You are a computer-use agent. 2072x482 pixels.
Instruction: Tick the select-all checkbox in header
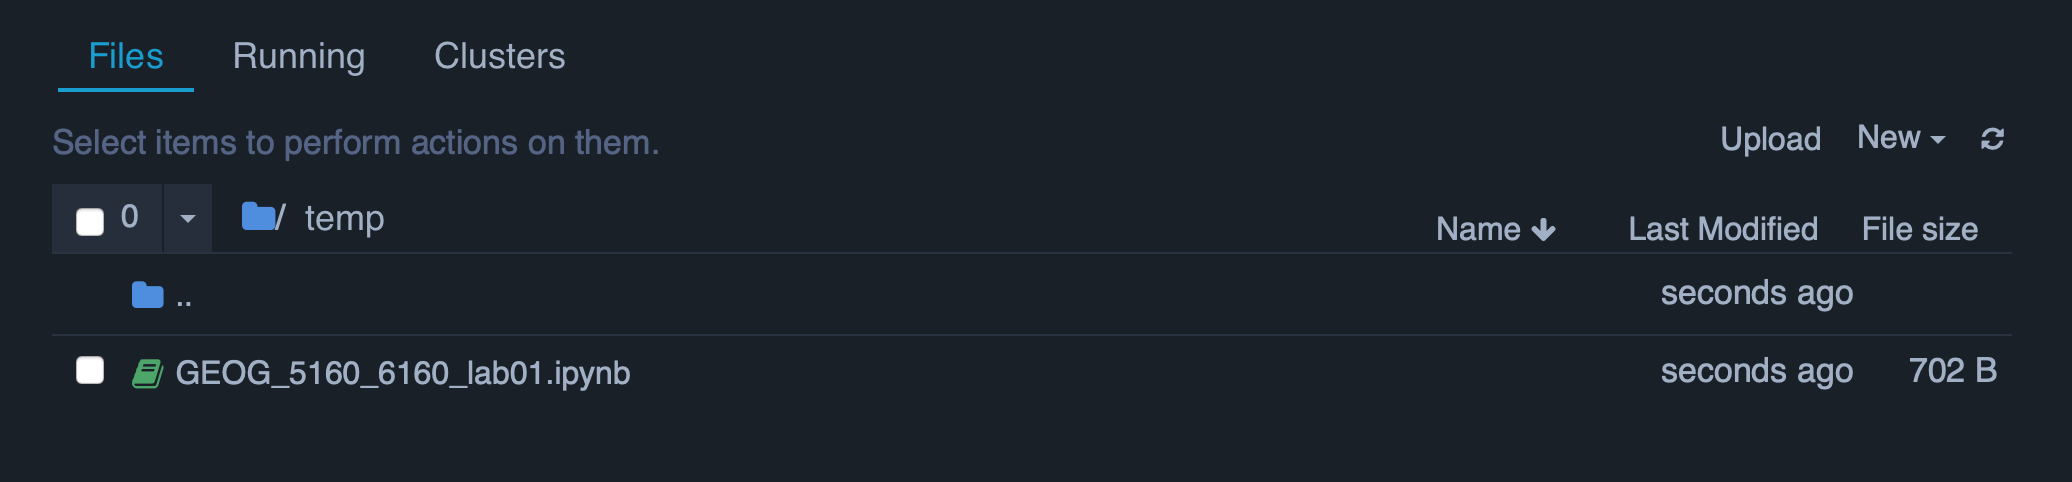click(x=90, y=221)
